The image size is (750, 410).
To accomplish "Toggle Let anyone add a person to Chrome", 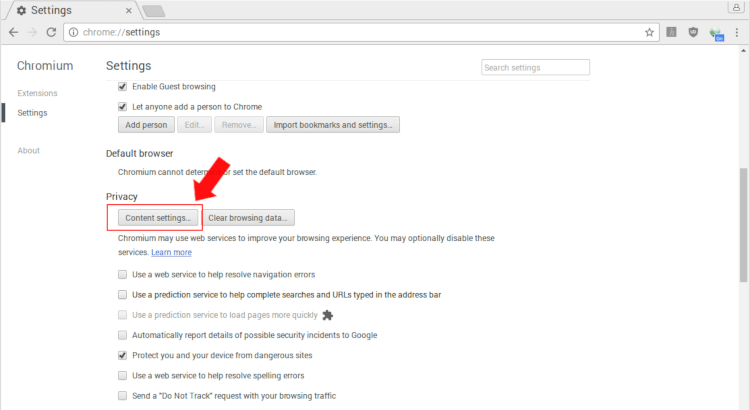I will [122, 107].
